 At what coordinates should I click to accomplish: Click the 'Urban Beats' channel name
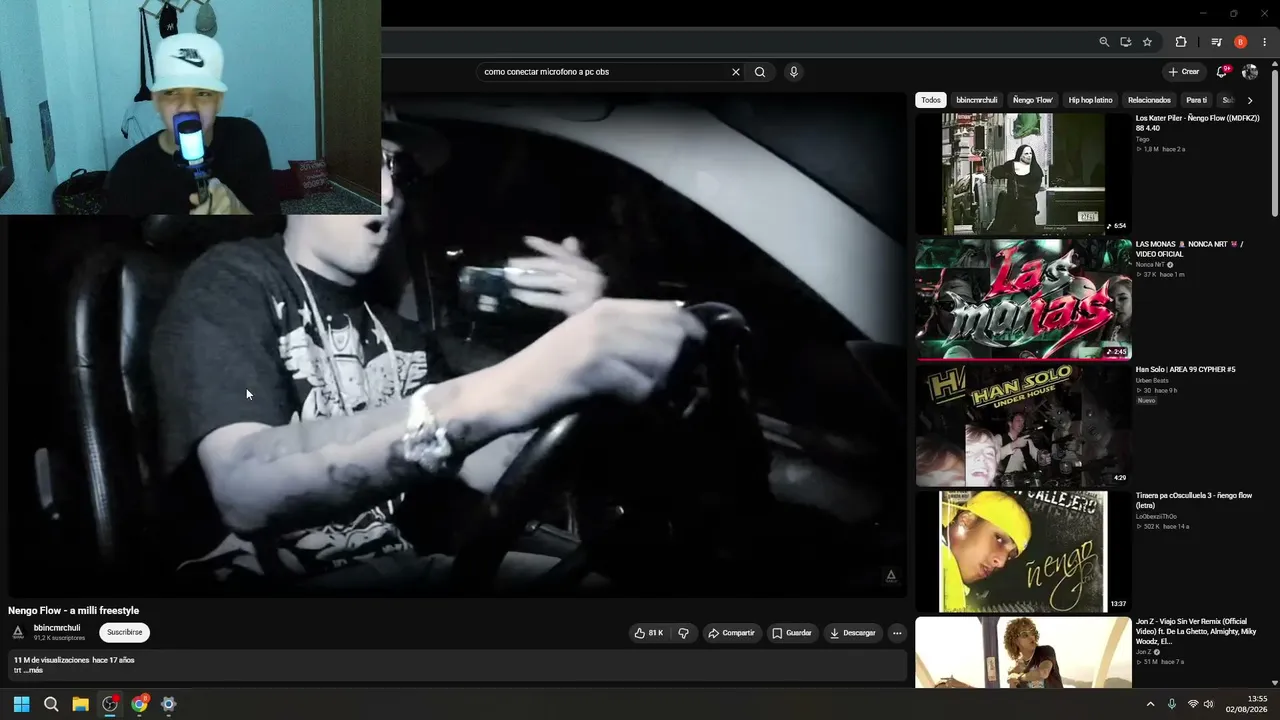click(x=1151, y=380)
